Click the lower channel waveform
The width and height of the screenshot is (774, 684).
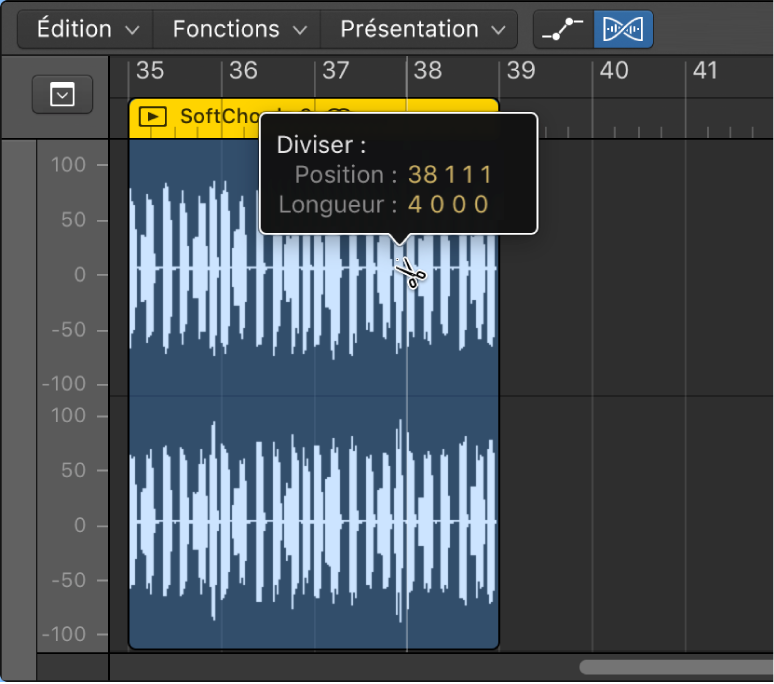[313, 521]
